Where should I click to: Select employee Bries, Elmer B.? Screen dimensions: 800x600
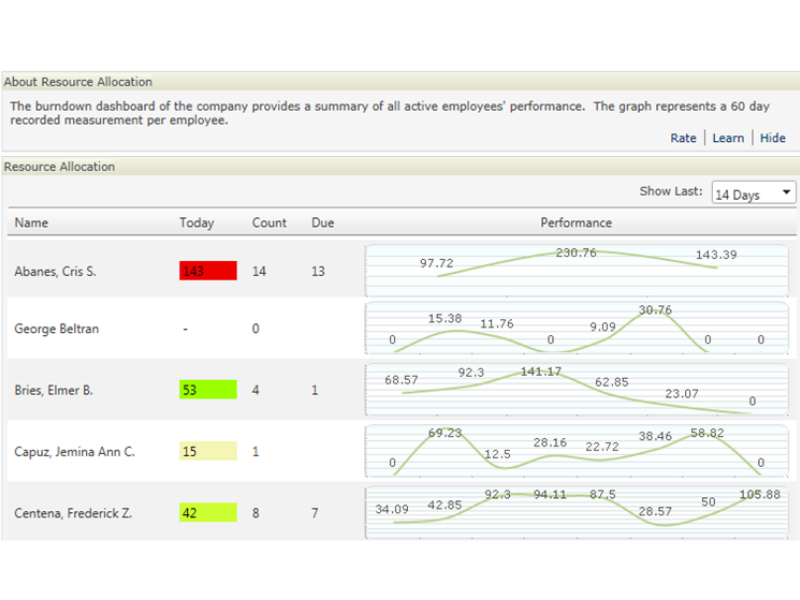tap(54, 390)
